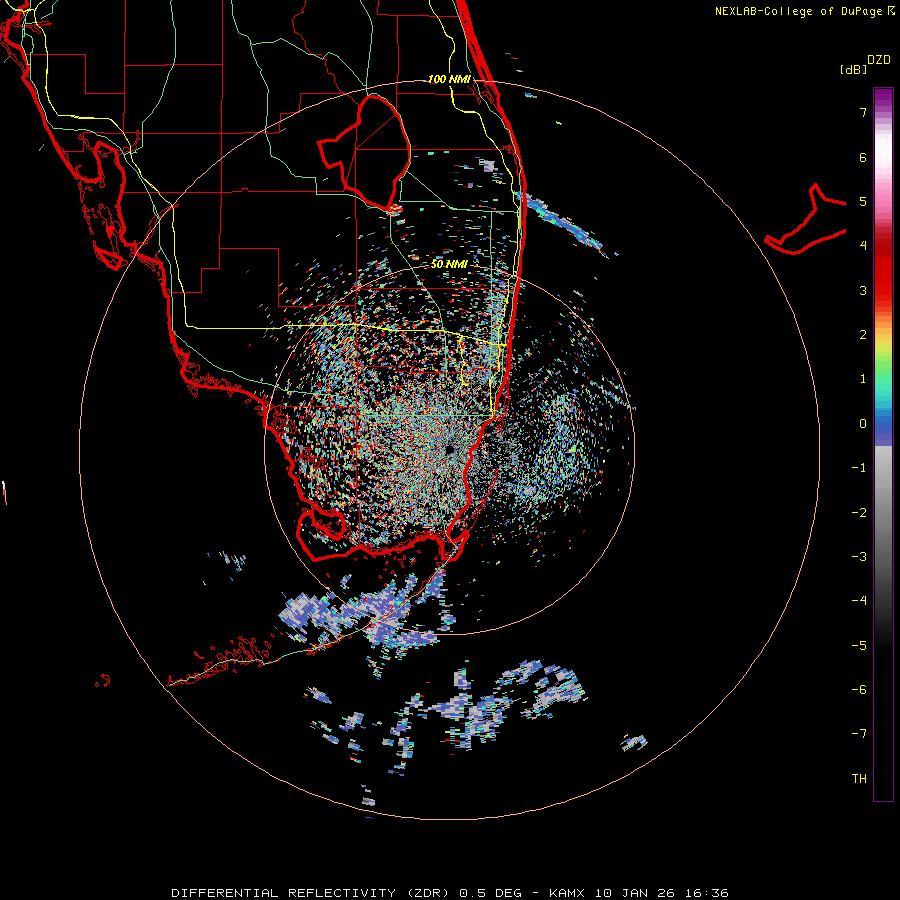900x900 pixels.
Task: Click the -6 value on the color scale
Action: 859,690
